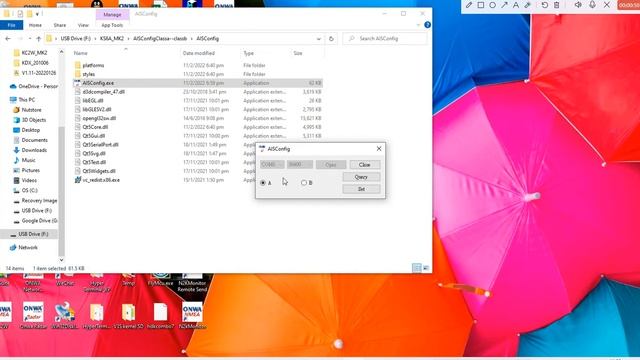Collapse the ribbon chevron
Viewport: 640px width, 360px height.
click(418, 25)
